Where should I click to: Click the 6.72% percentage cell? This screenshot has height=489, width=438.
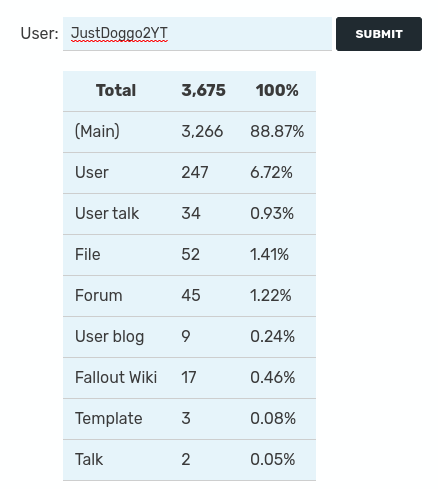pyautogui.click(x=271, y=172)
